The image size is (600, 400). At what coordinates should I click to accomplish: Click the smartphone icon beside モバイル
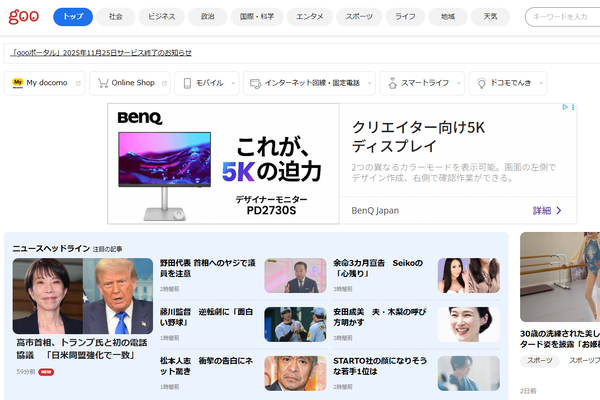coord(187,83)
